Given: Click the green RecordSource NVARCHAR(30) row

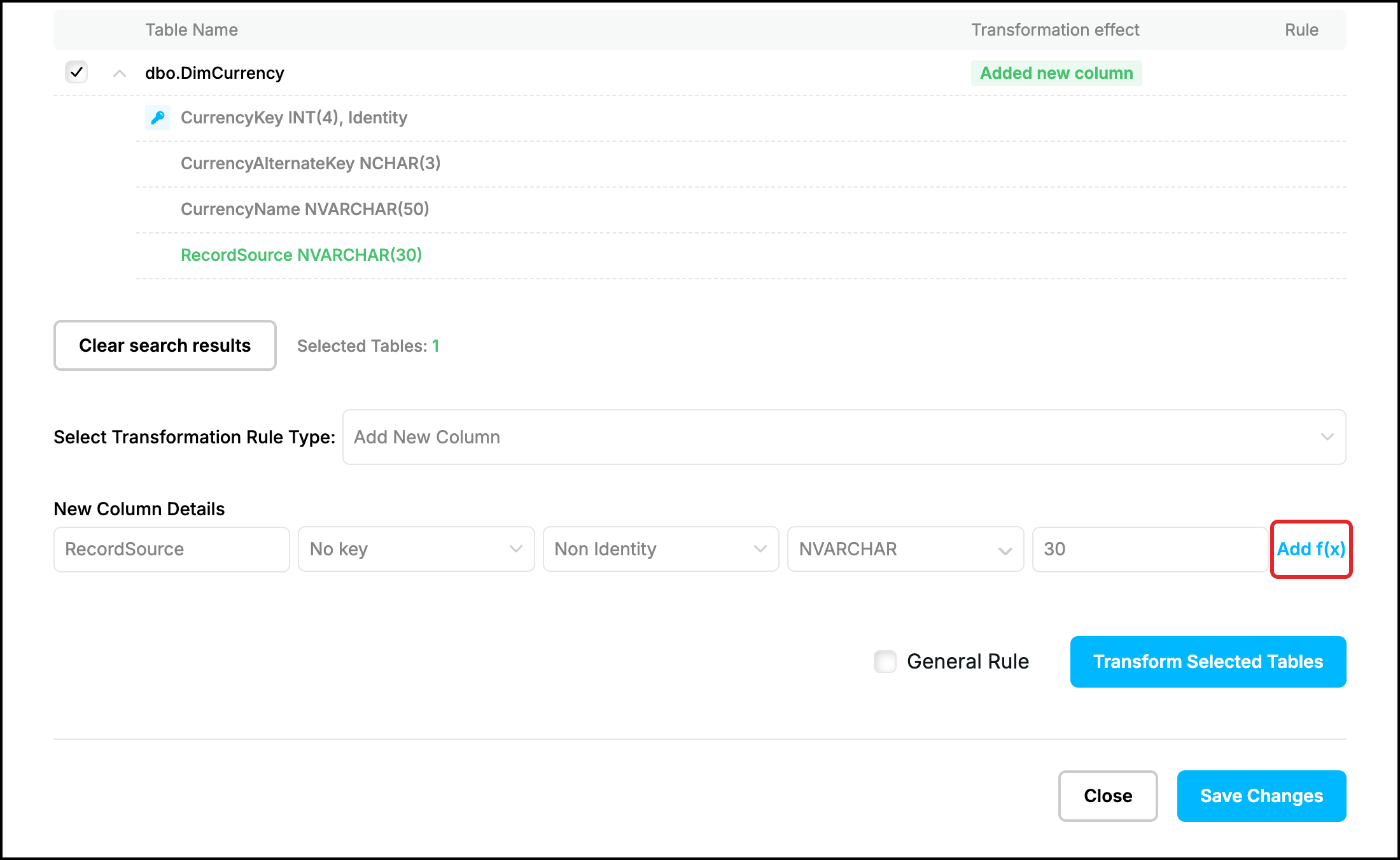Looking at the screenshot, I should click(741, 255).
